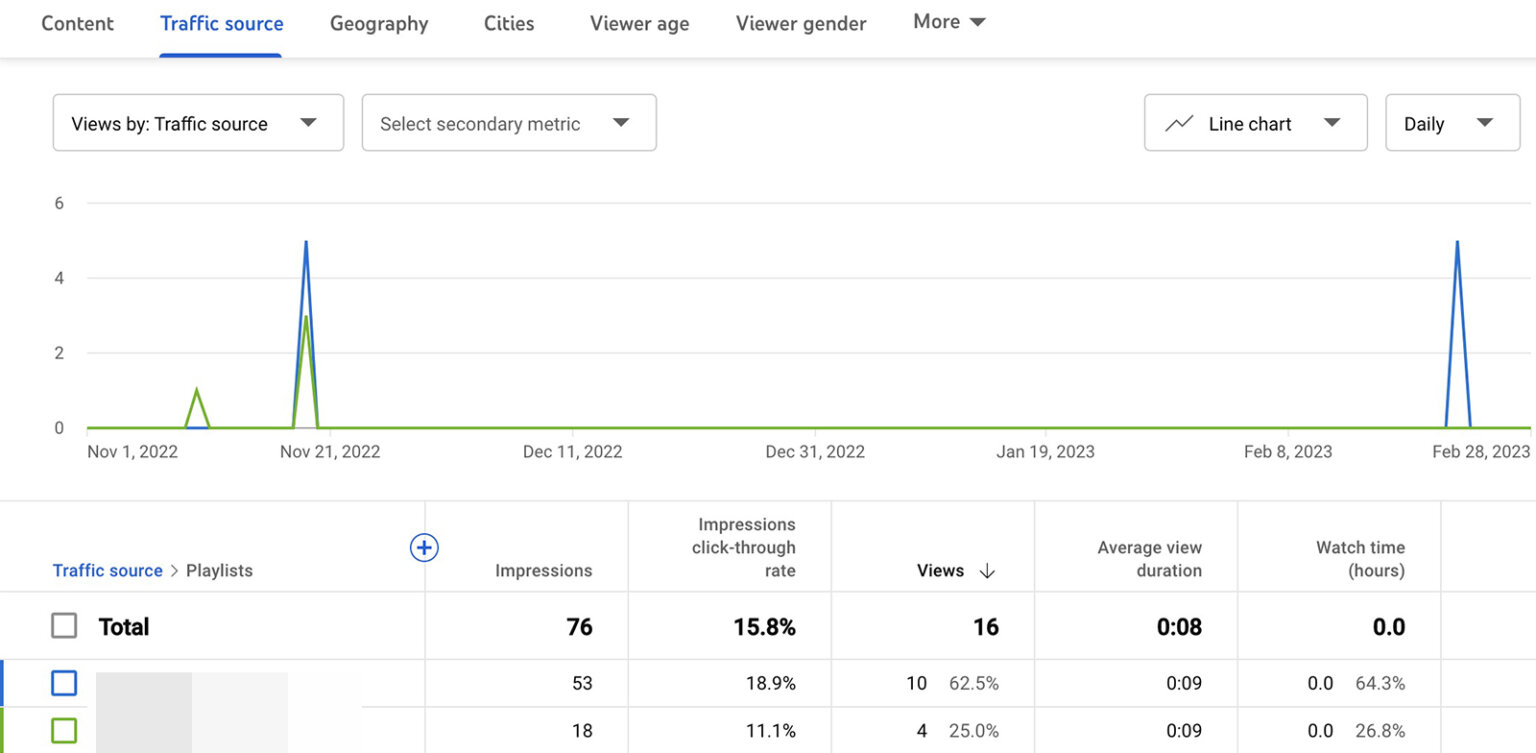1536x753 pixels.
Task: Click the Traffic source breadcrumb link
Action: click(107, 570)
